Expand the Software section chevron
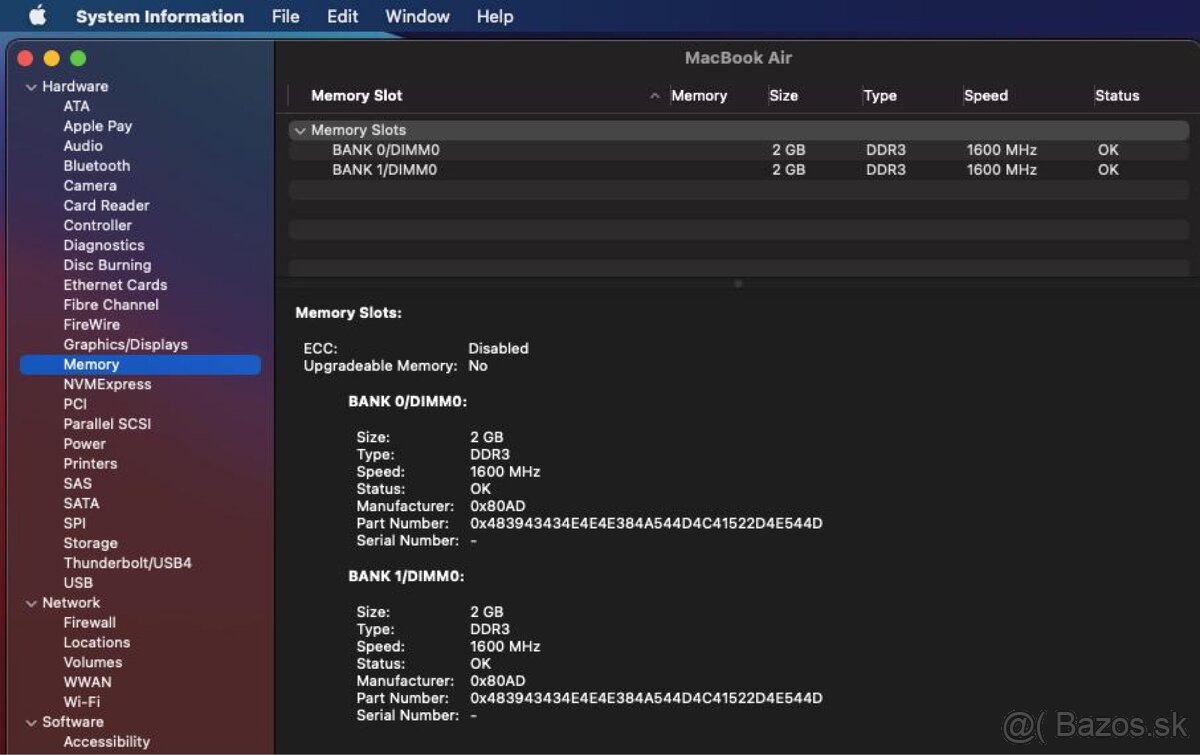1200x755 pixels. pyautogui.click(x=31, y=722)
